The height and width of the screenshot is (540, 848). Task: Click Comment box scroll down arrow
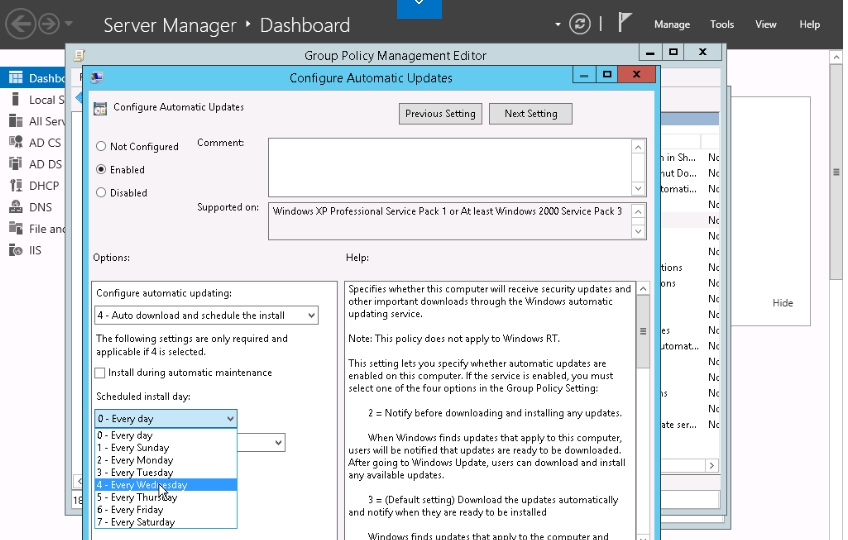click(x=638, y=188)
